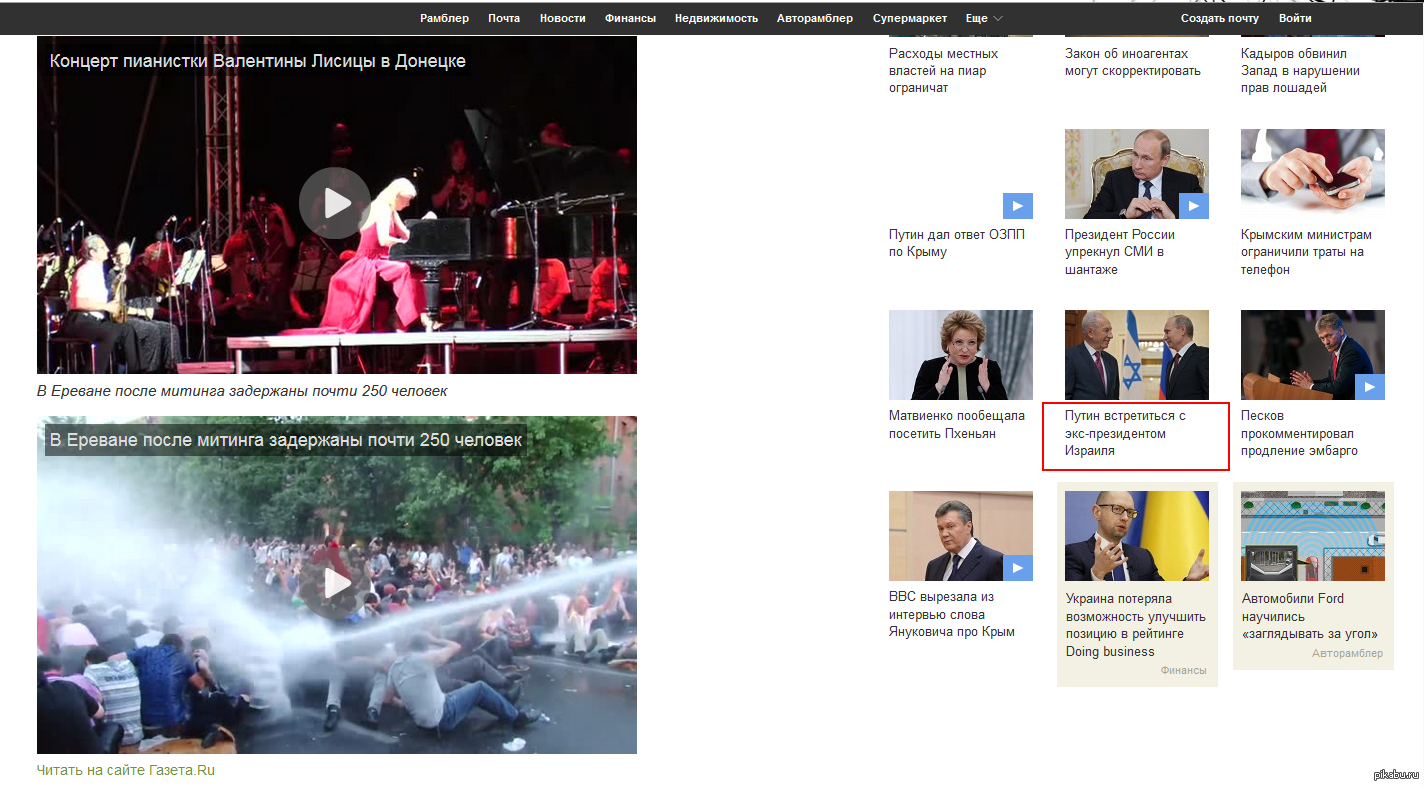Open Недвижимость in the top navigation
1424x786 pixels.
click(x=716, y=18)
